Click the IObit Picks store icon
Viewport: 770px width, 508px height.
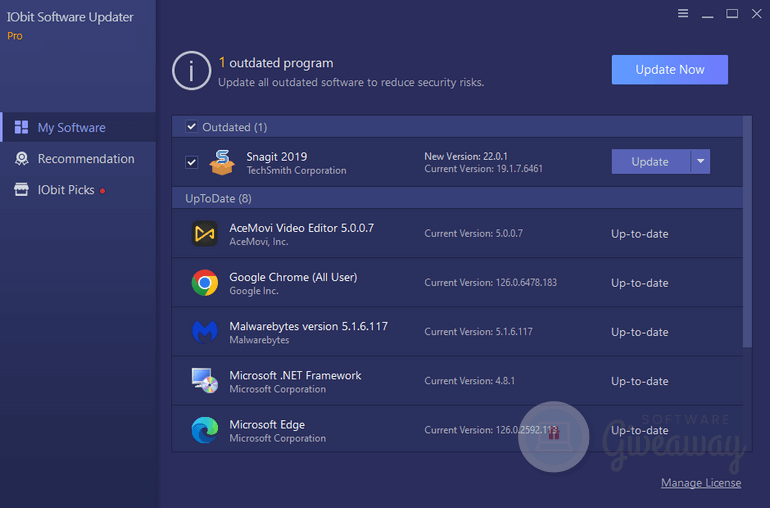(21, 190)
